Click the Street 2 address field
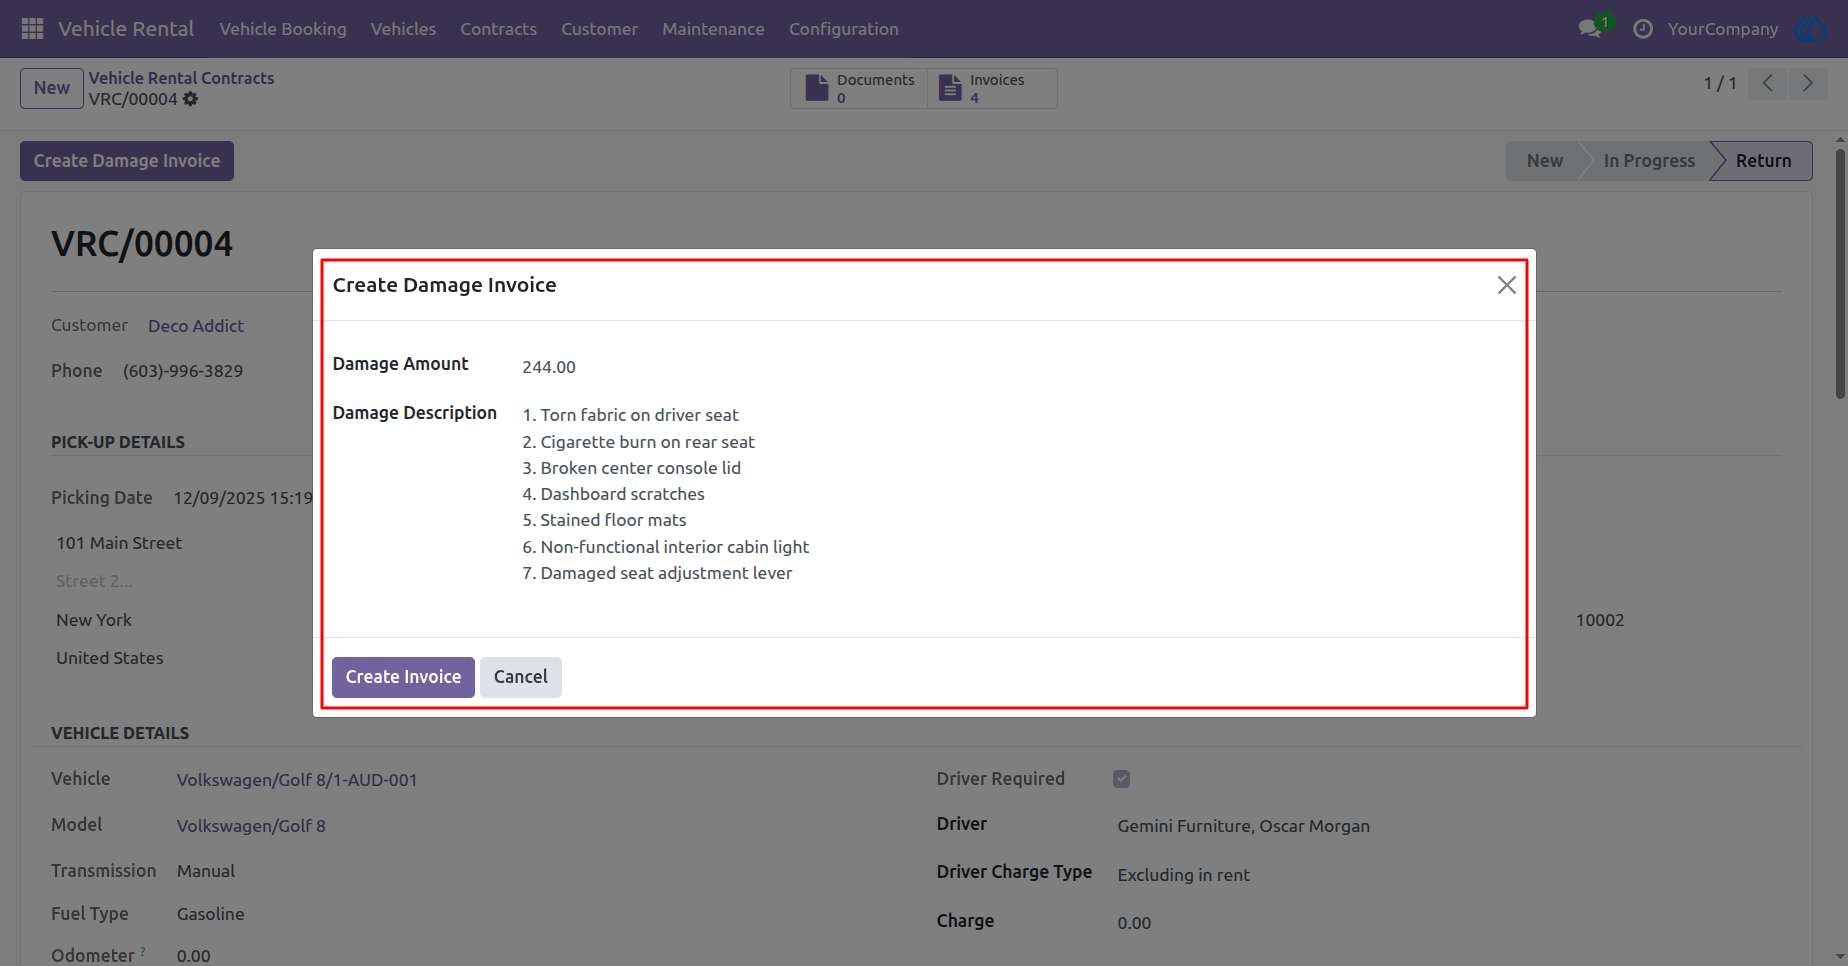 pos(94,581)
